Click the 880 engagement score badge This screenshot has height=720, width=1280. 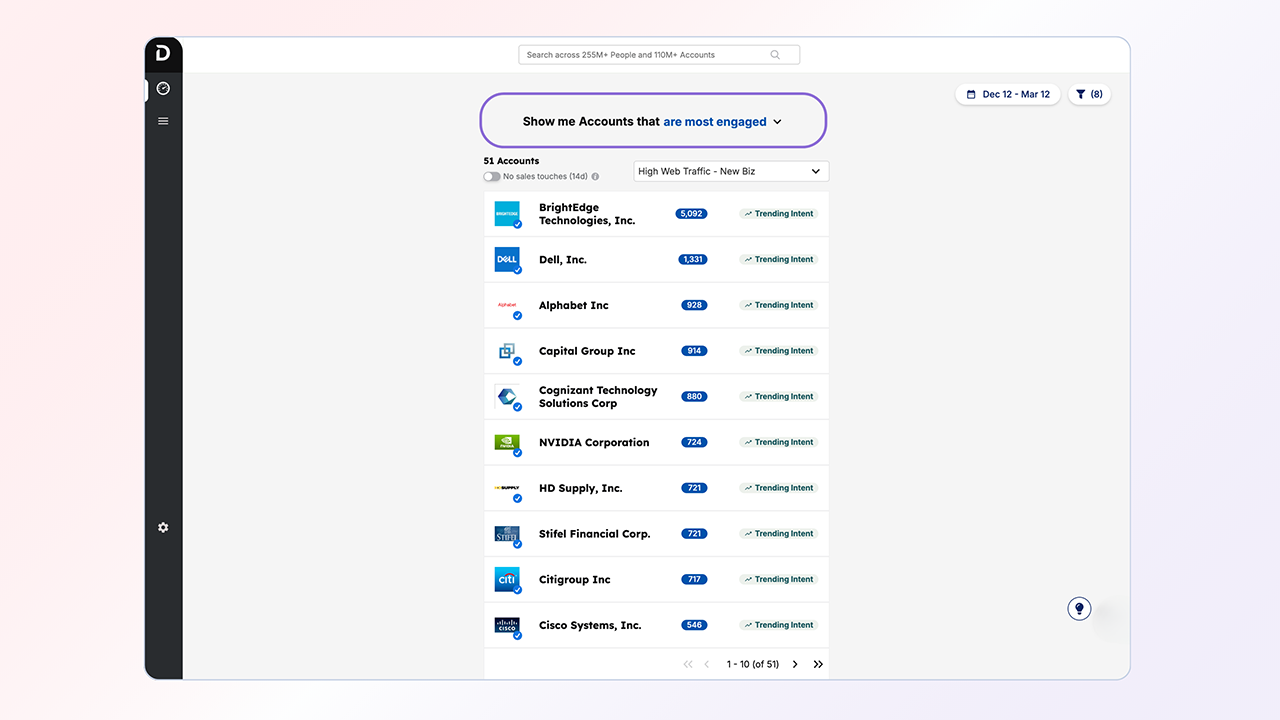[x=694, y=396]
